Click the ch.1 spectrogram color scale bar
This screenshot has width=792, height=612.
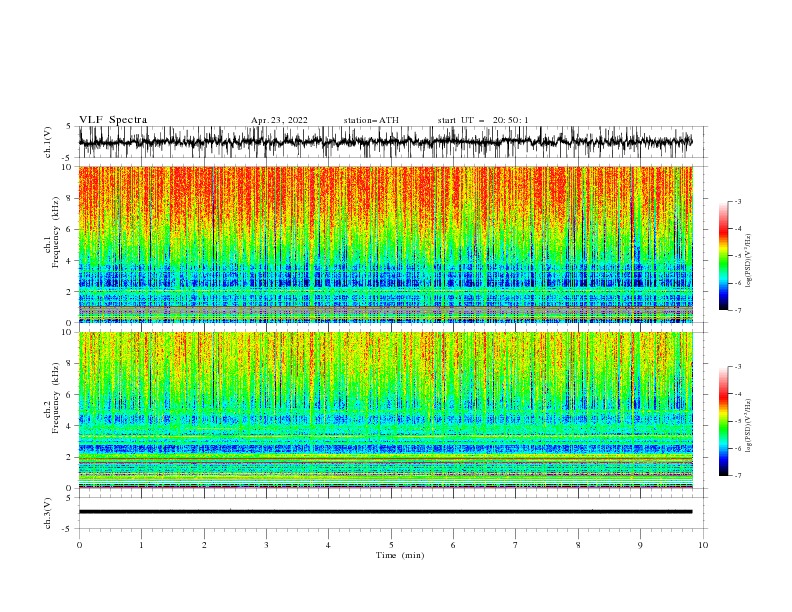(724, 256)
